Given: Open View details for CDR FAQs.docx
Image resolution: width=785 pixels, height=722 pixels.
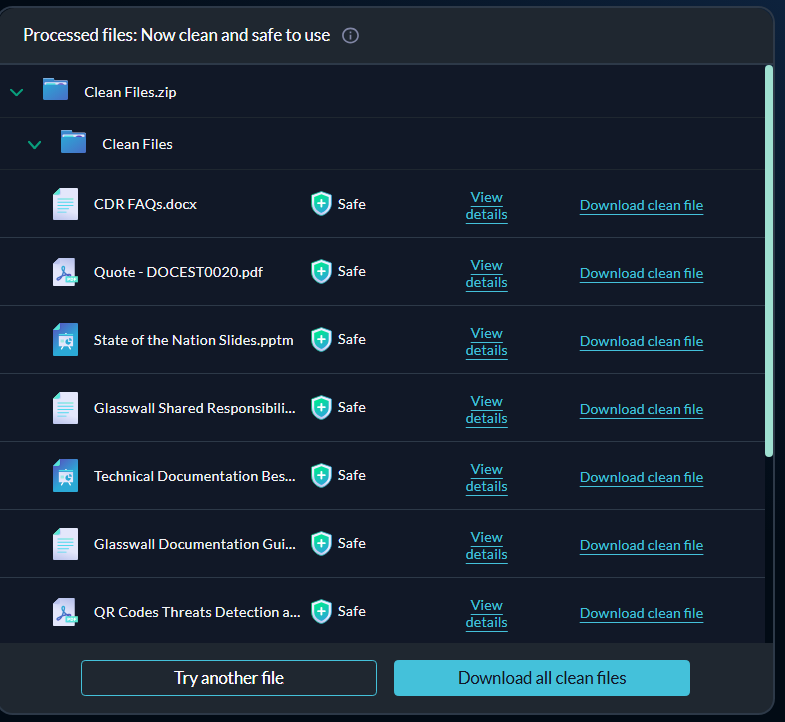Looking at the screenshot, I should tap(486, 206).
